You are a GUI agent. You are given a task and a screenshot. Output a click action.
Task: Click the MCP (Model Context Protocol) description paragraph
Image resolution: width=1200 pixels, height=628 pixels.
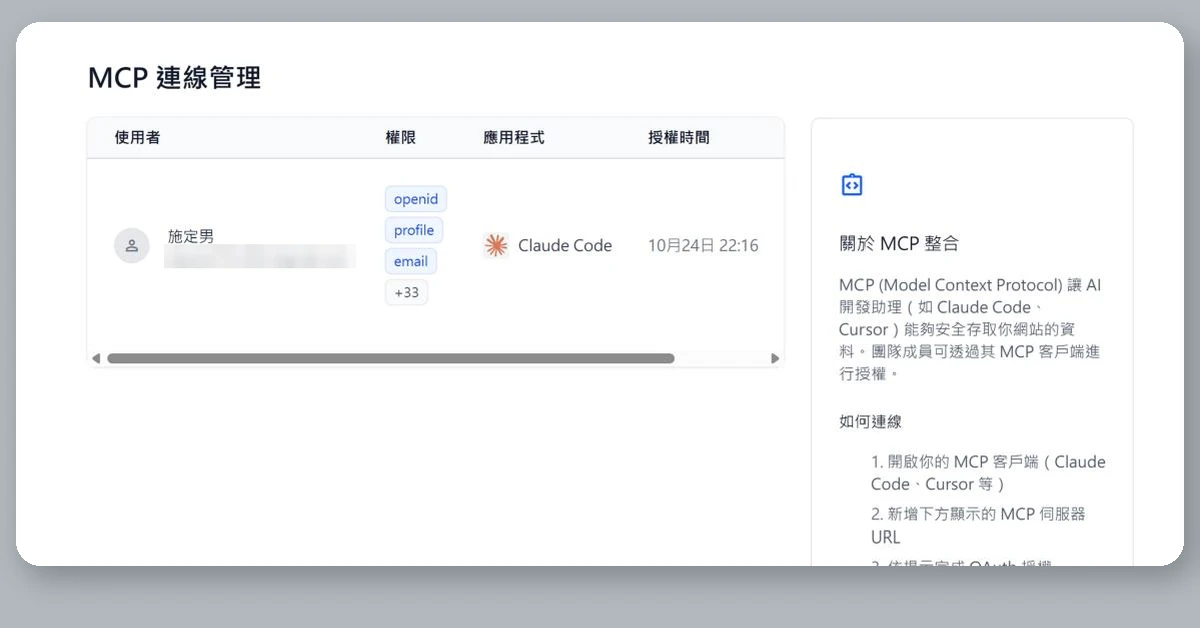coord(971,329)
